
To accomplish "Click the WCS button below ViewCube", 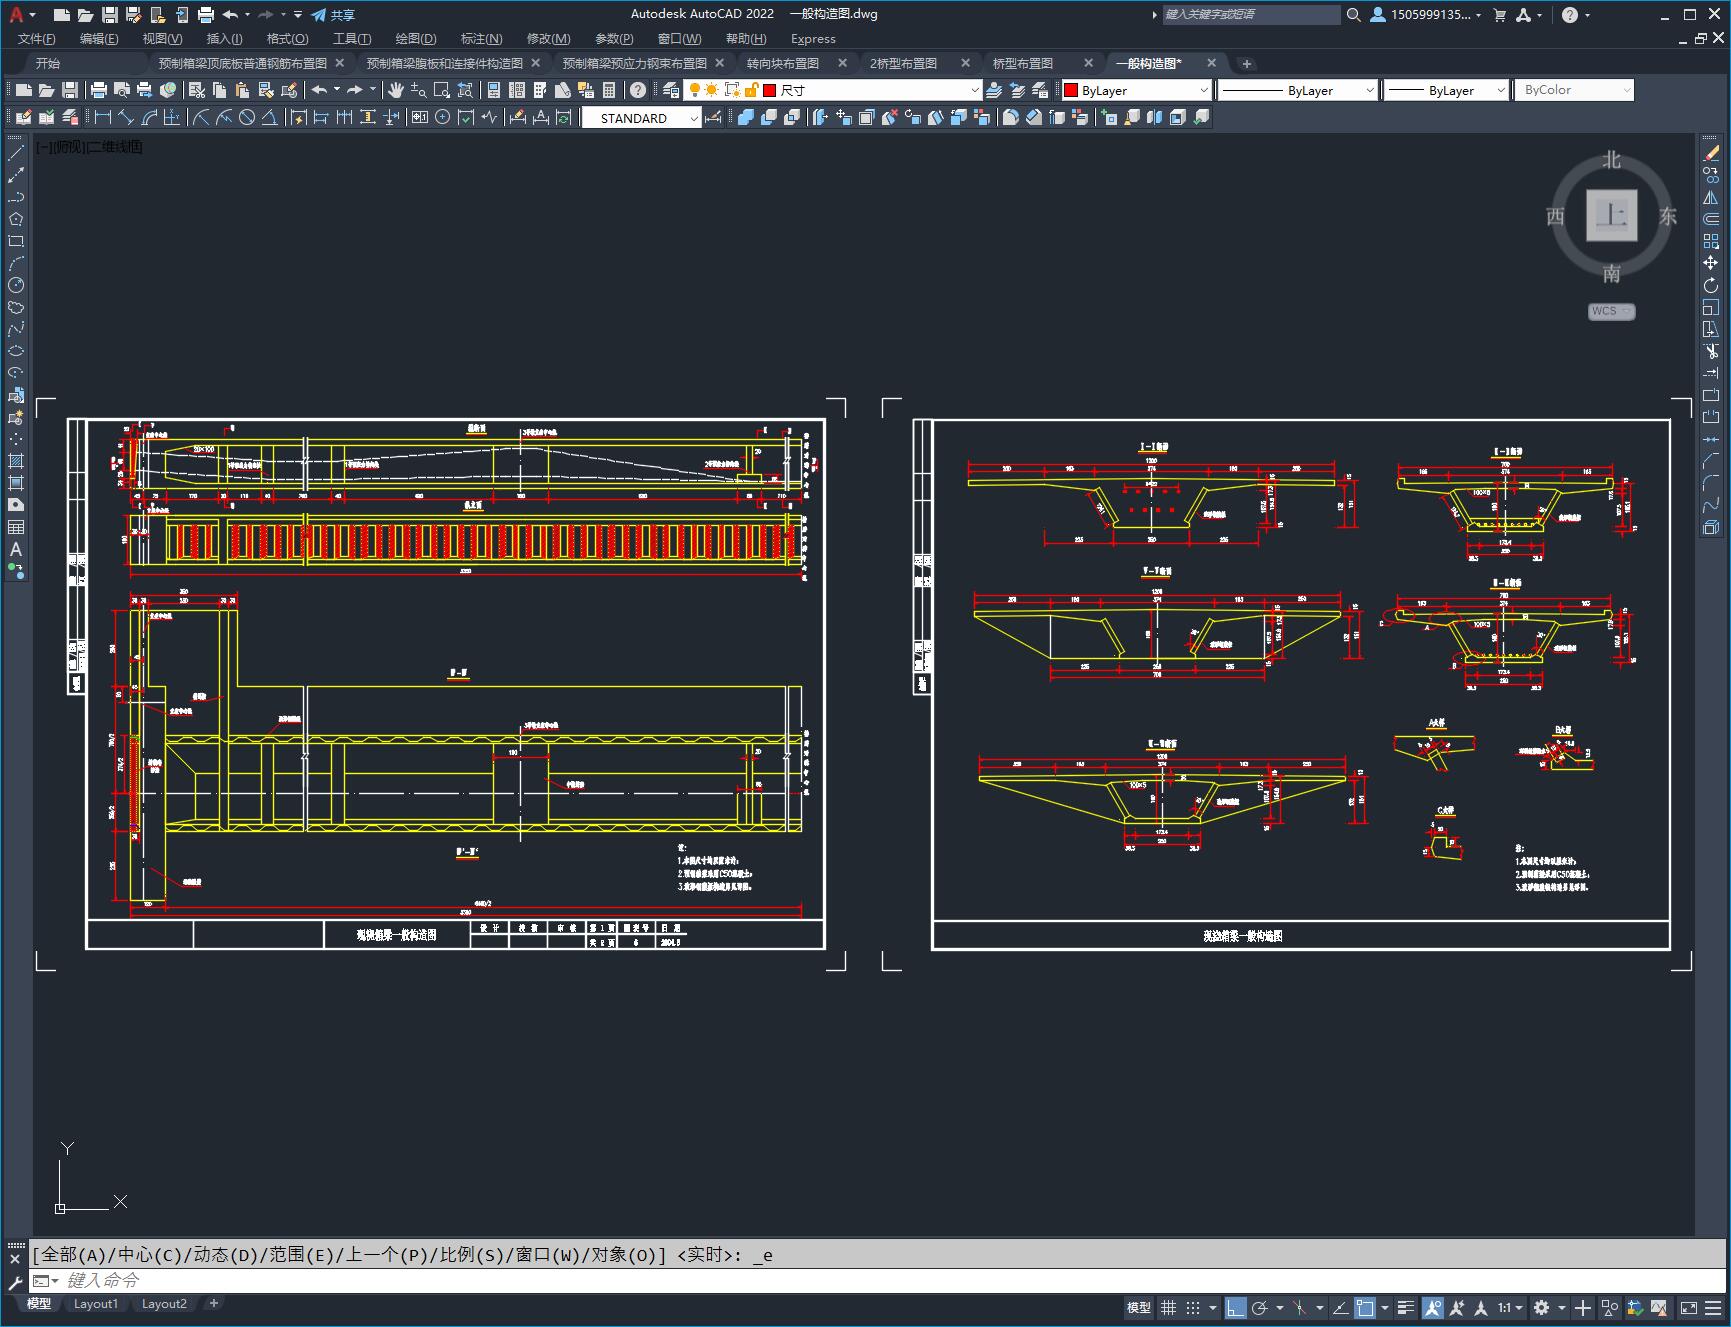I will (x=1610, y=311).
